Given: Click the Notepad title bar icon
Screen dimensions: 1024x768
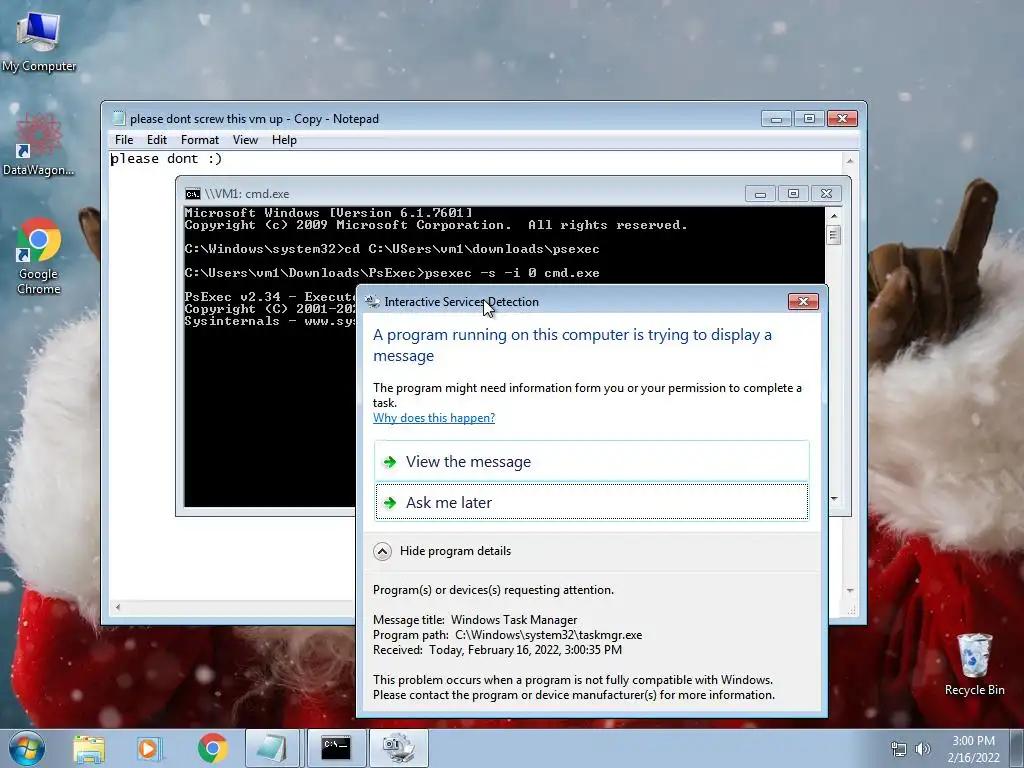Looking at the screenshot, I should click(118, 118).
